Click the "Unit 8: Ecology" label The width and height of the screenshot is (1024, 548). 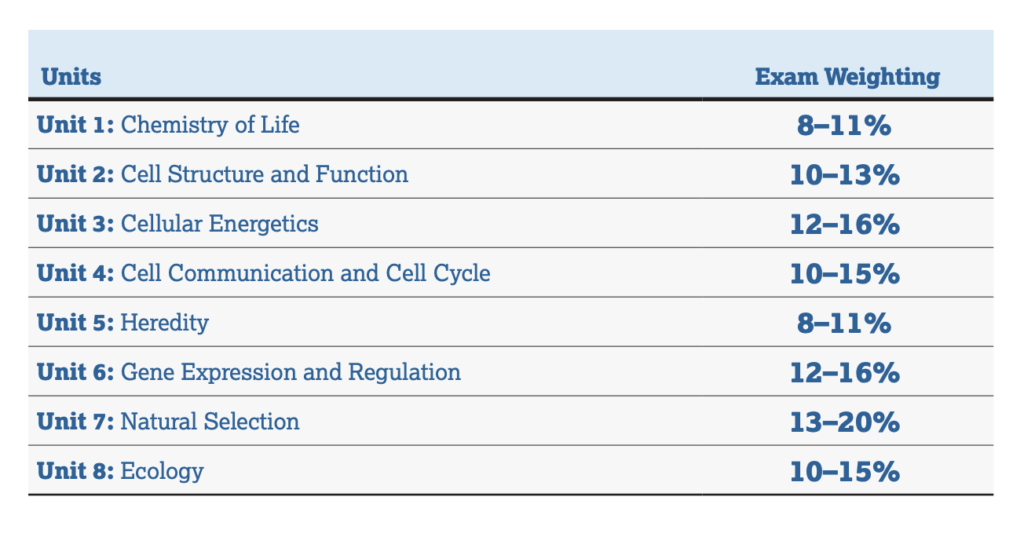click(x=120, y=471)
